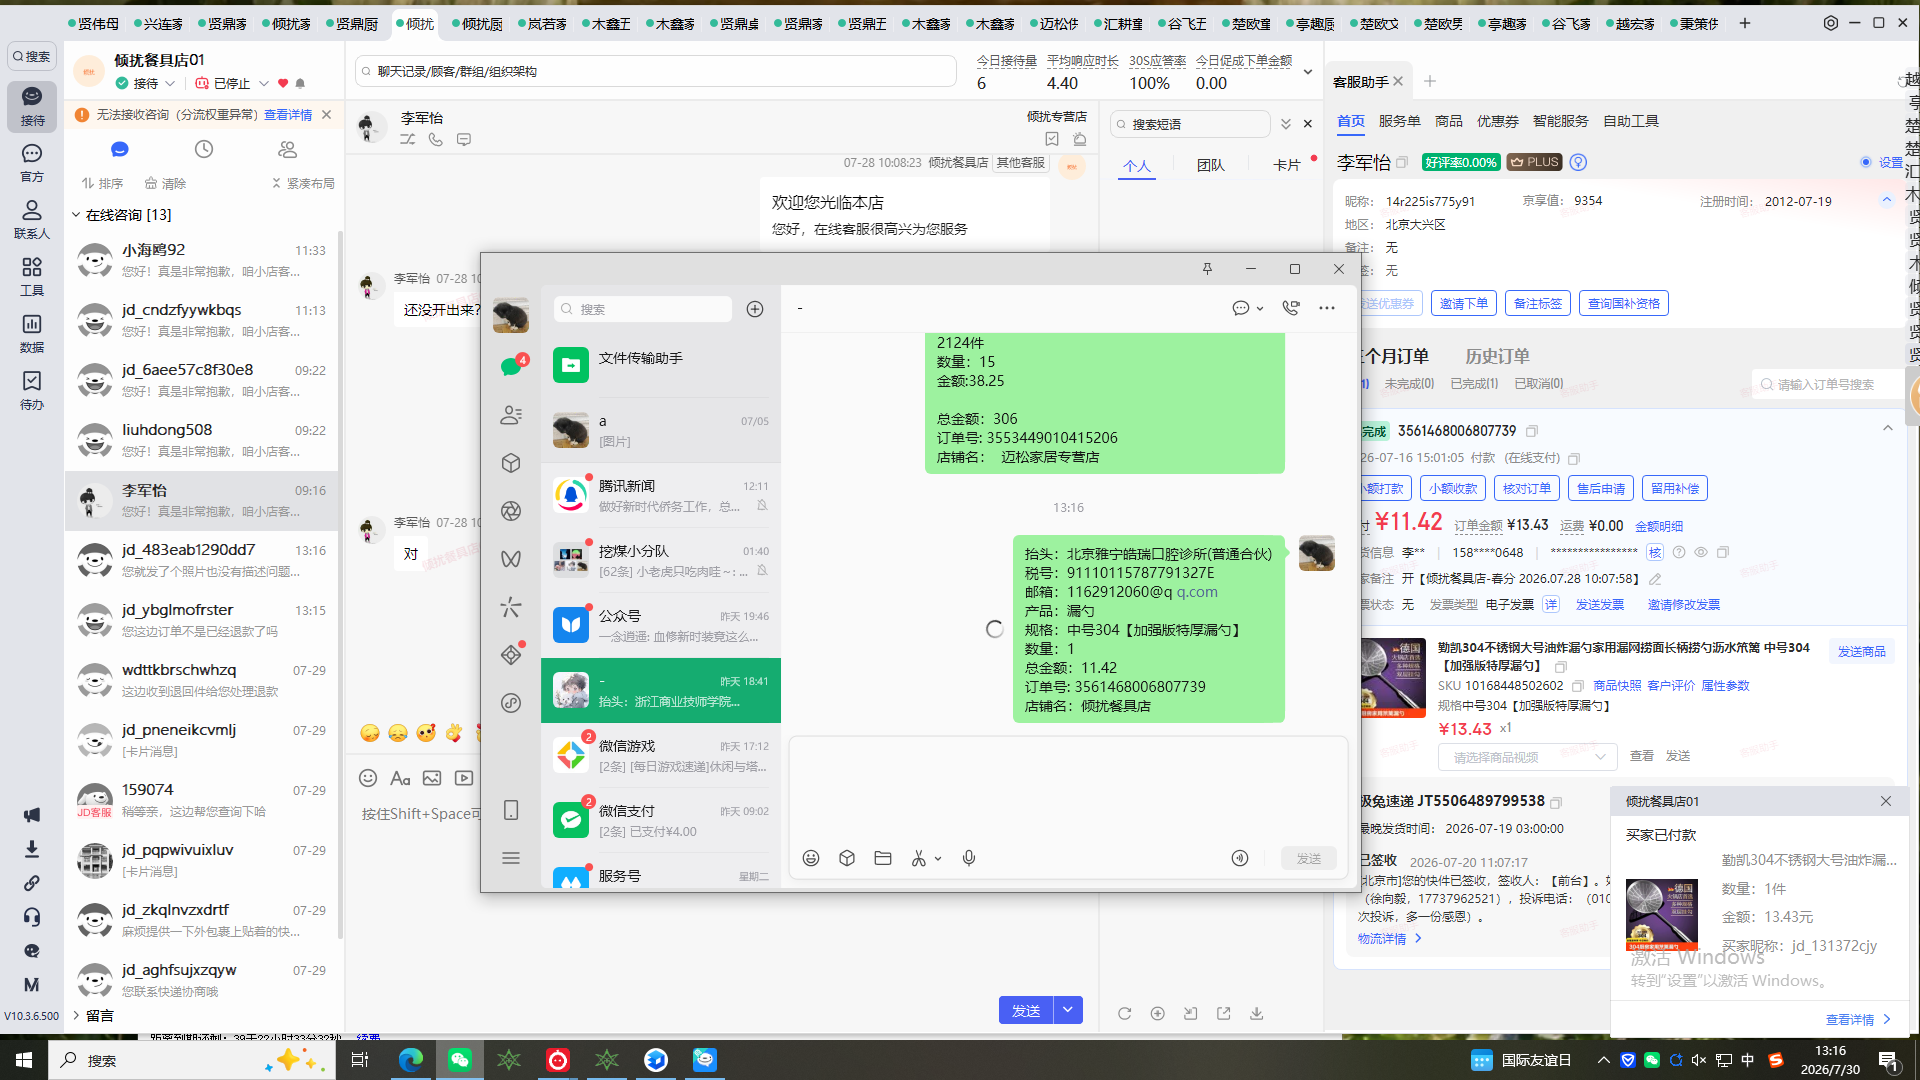This screenshot has height=1080, width=1920.
Task: Collapse the 在线咨询 [13] group
Action: coord(76,215)
